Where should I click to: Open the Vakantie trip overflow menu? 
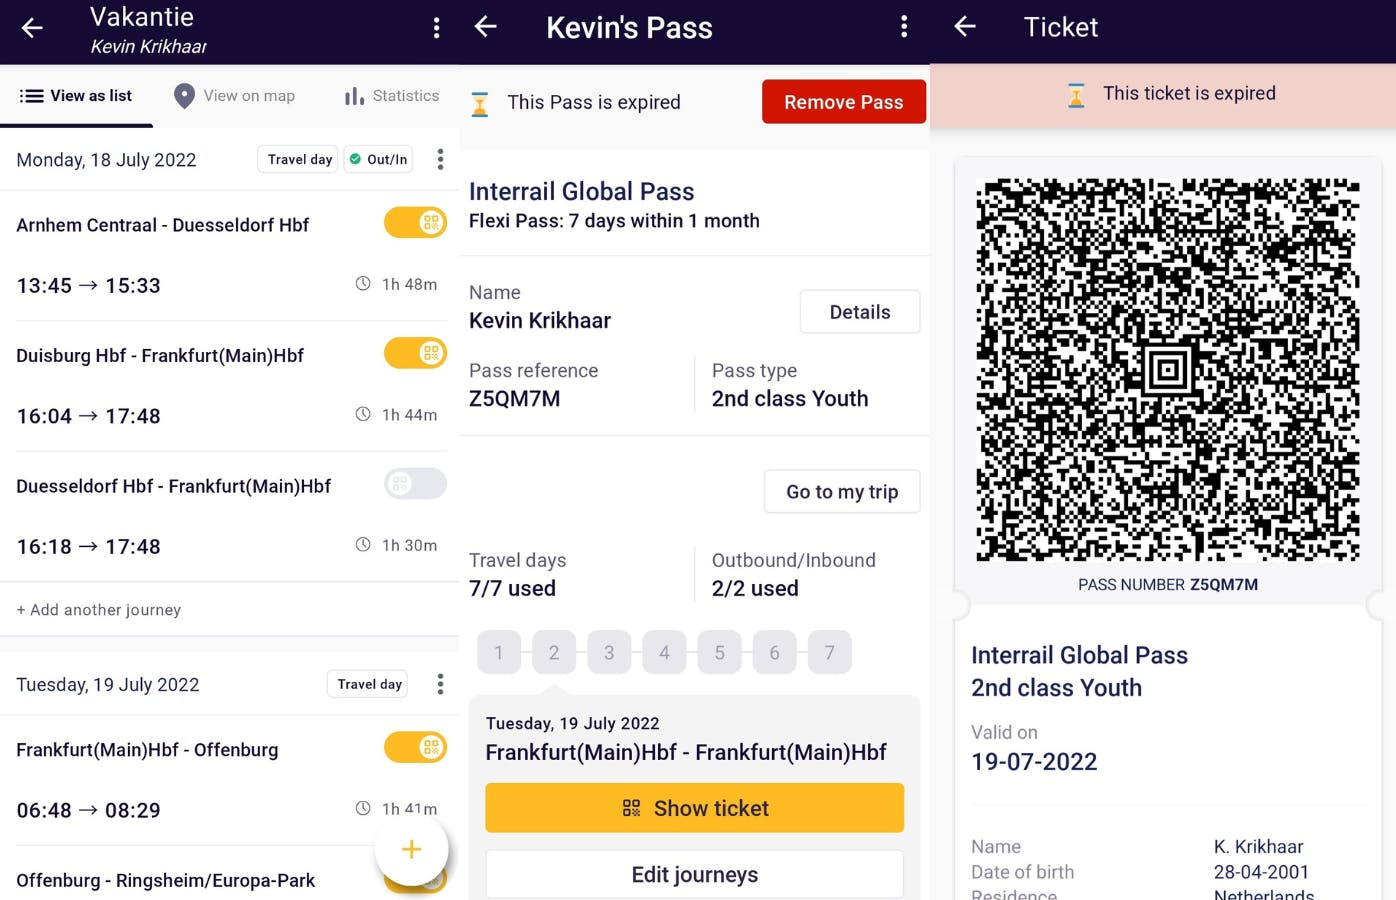pos(436,28)
